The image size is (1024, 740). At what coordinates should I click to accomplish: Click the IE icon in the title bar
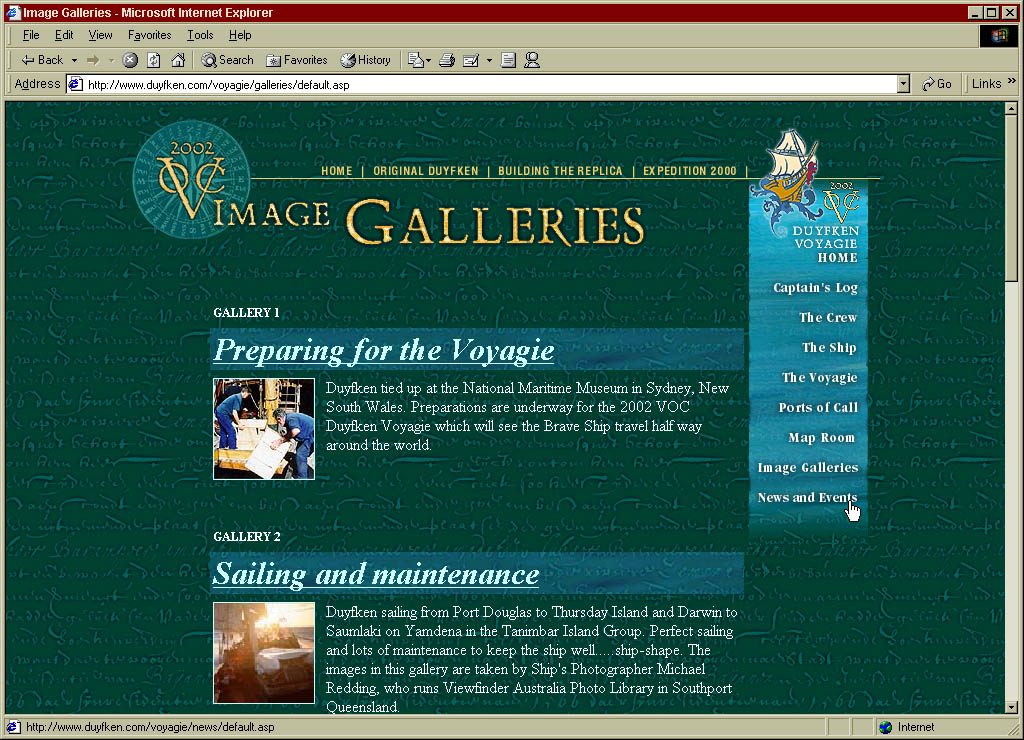coord(13,12)
